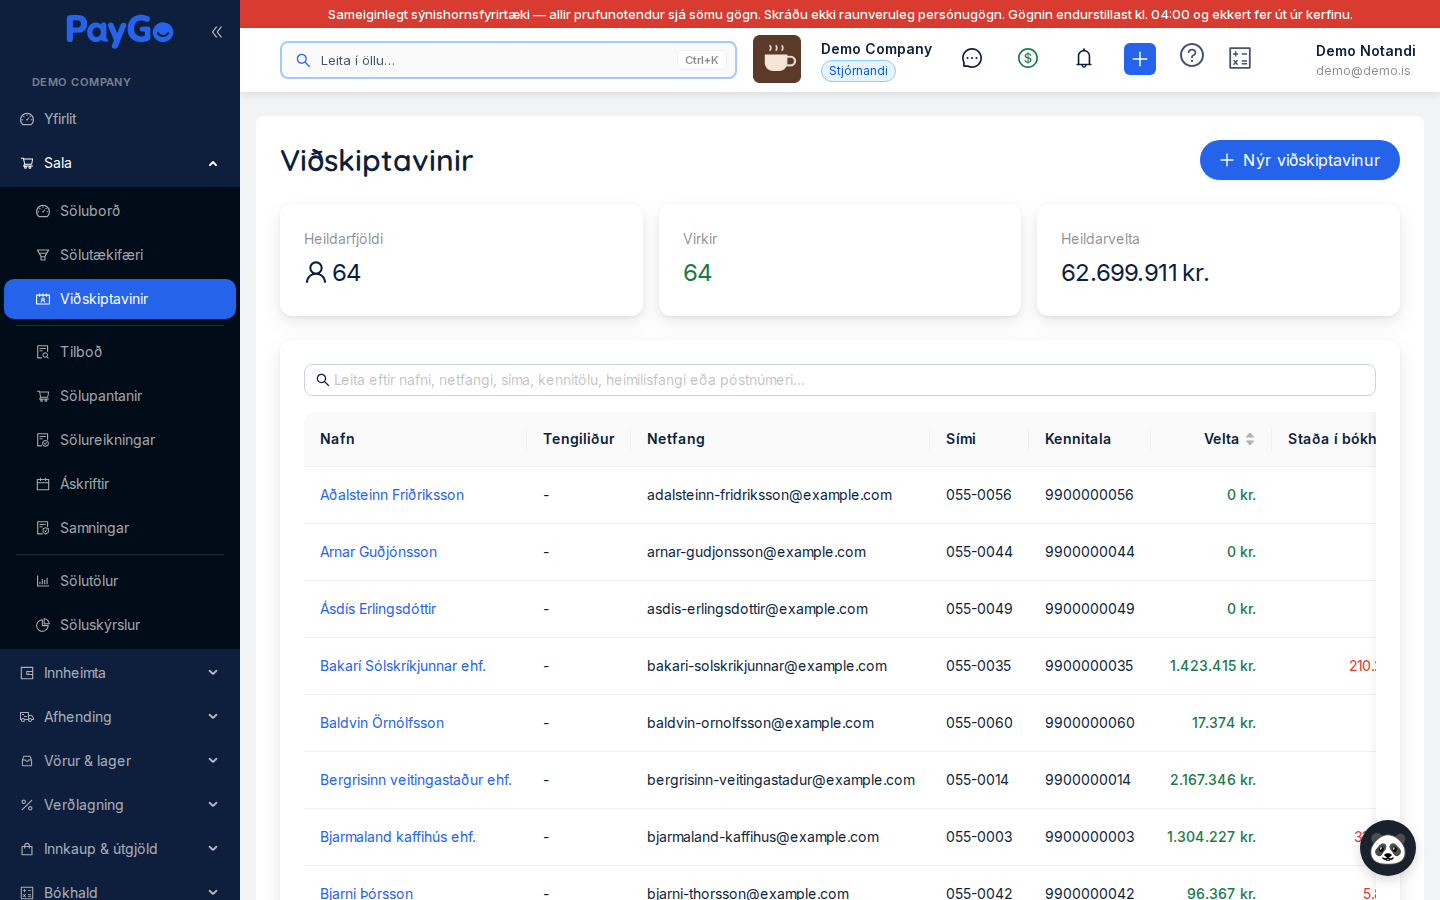Create Nýr viðskiptavinur
Viewport: 1440px width, 900px height.
[x=1299, y=160]
